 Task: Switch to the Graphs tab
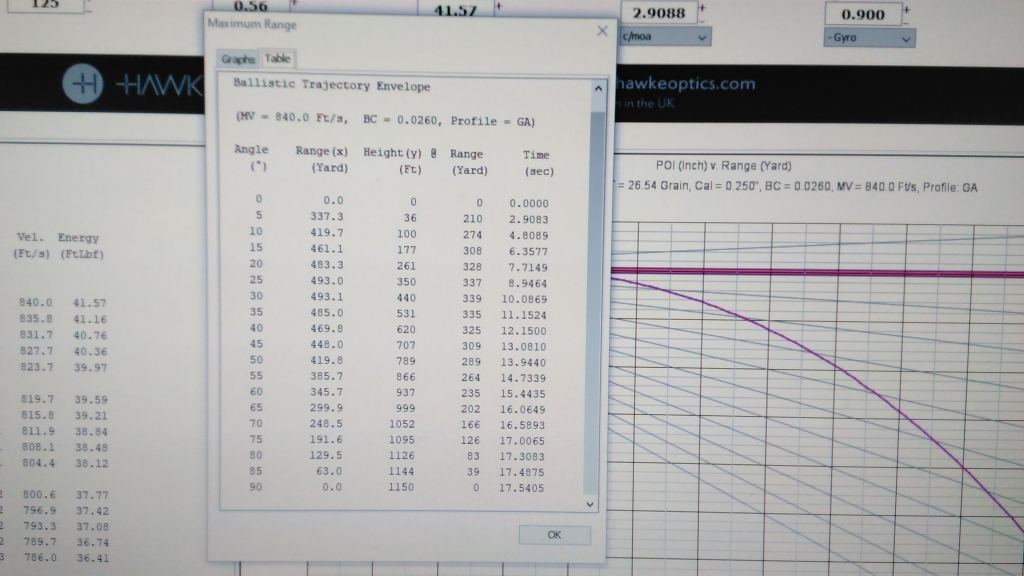coord(238,59)
